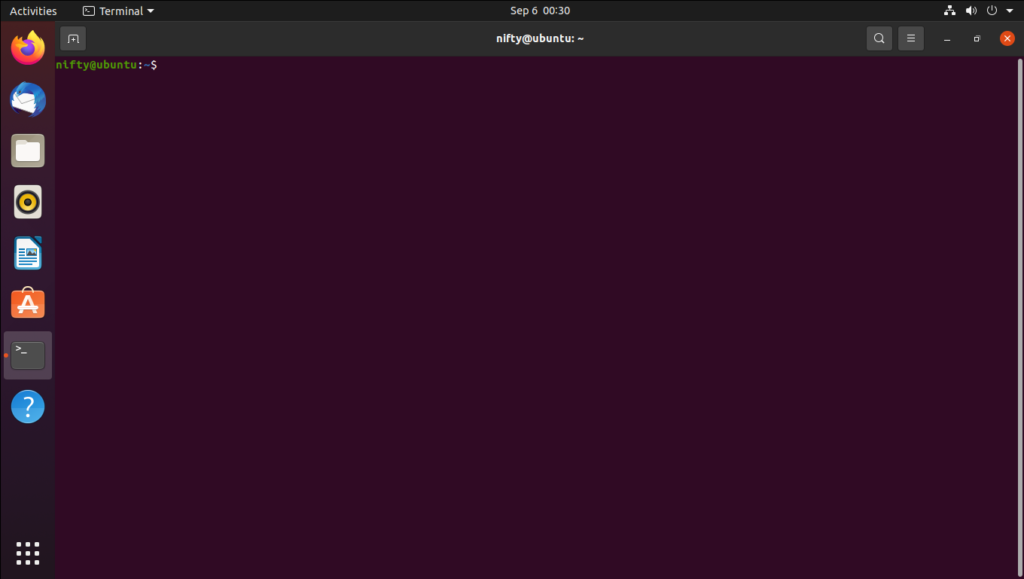Click the nifty@ubuntu: ~ window title
Viewport: 1024px width, 579px height.
click(x=540, y=39)
